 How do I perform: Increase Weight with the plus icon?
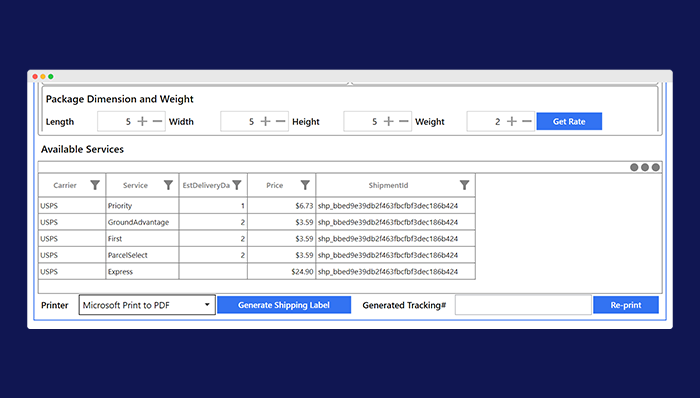(x=512, y=121)
